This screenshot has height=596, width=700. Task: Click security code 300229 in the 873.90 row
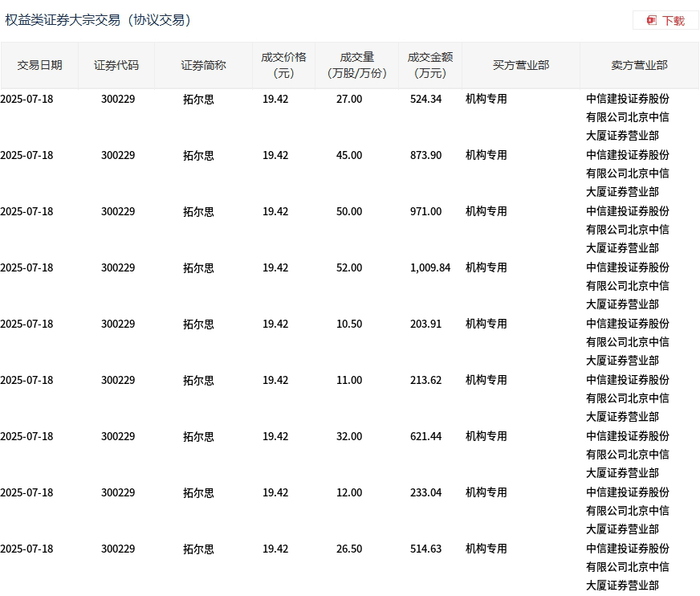coord(118,155)
